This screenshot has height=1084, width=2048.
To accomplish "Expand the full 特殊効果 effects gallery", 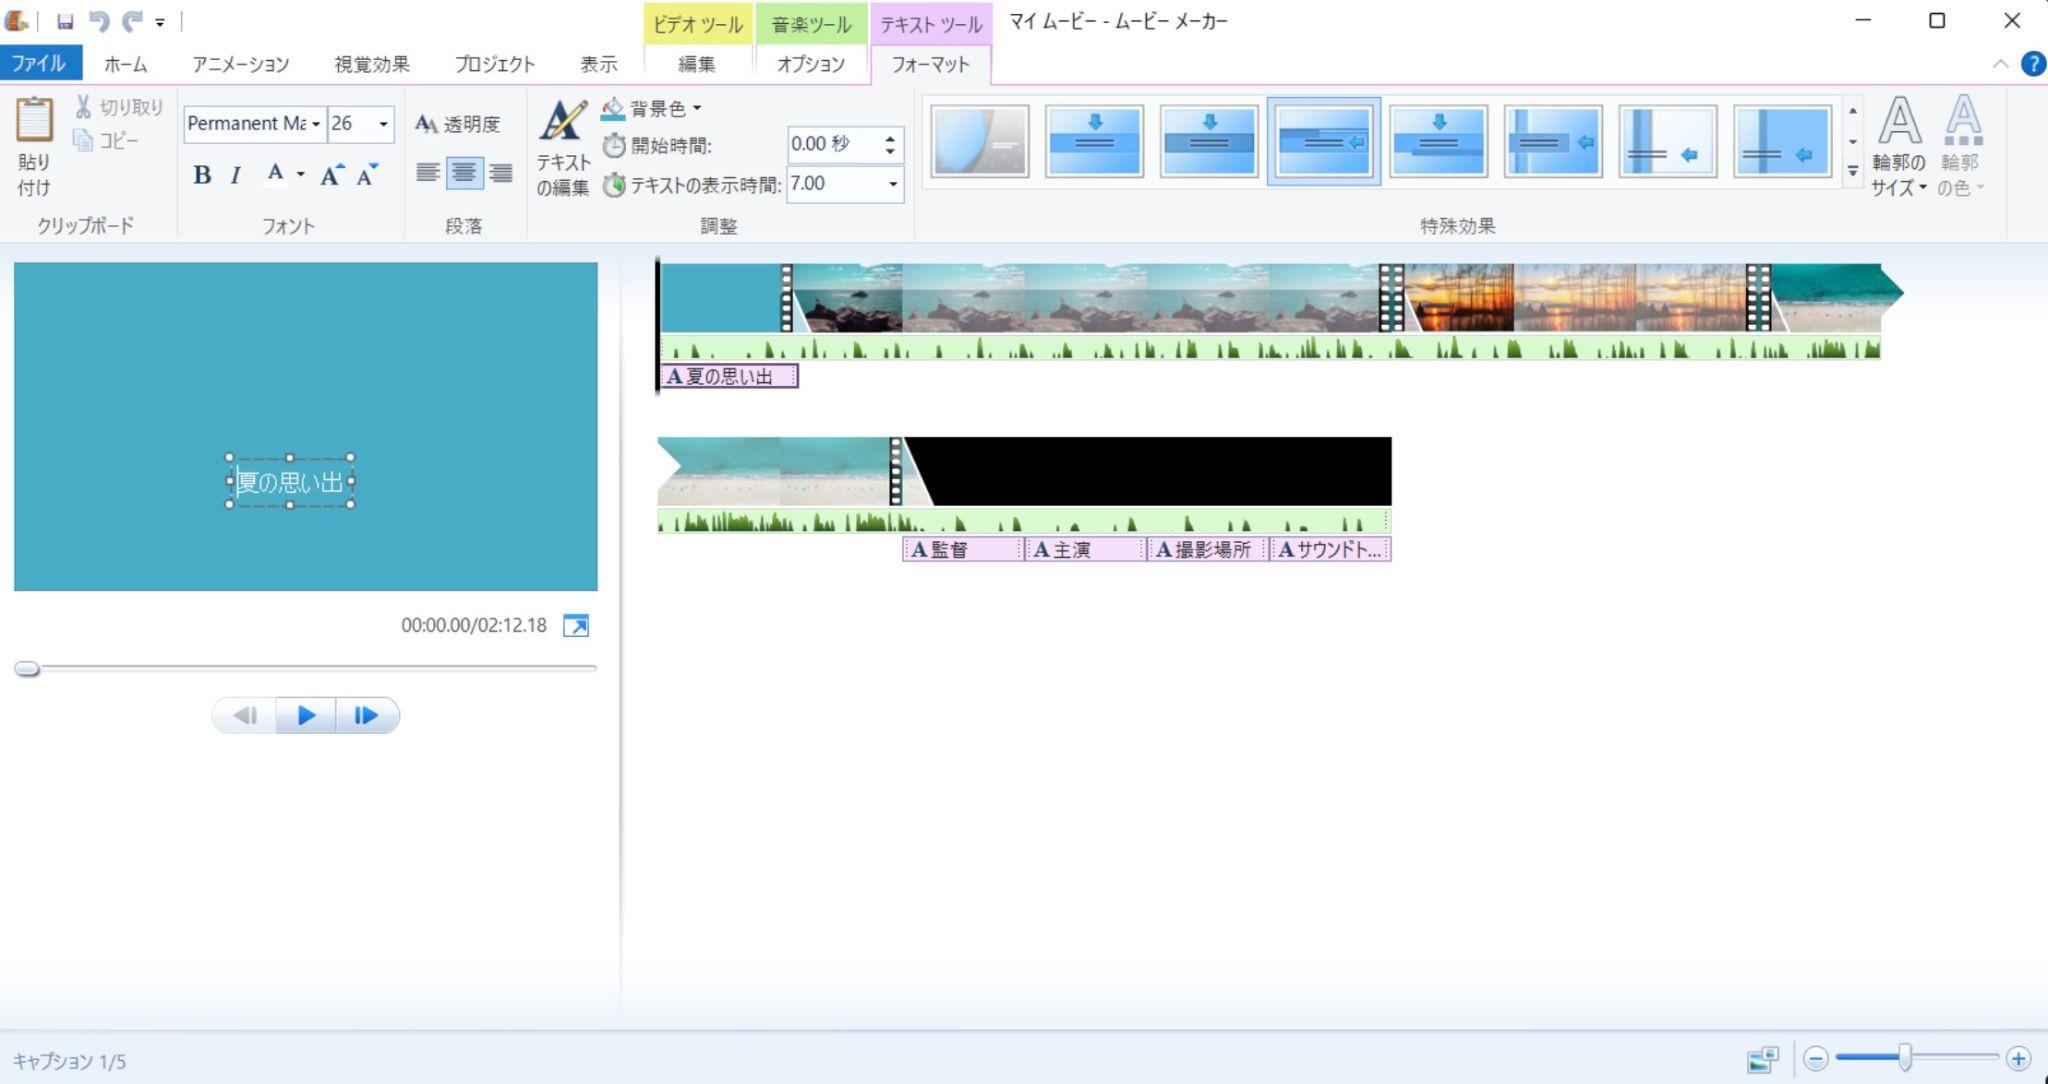I will click(1853, 172).
